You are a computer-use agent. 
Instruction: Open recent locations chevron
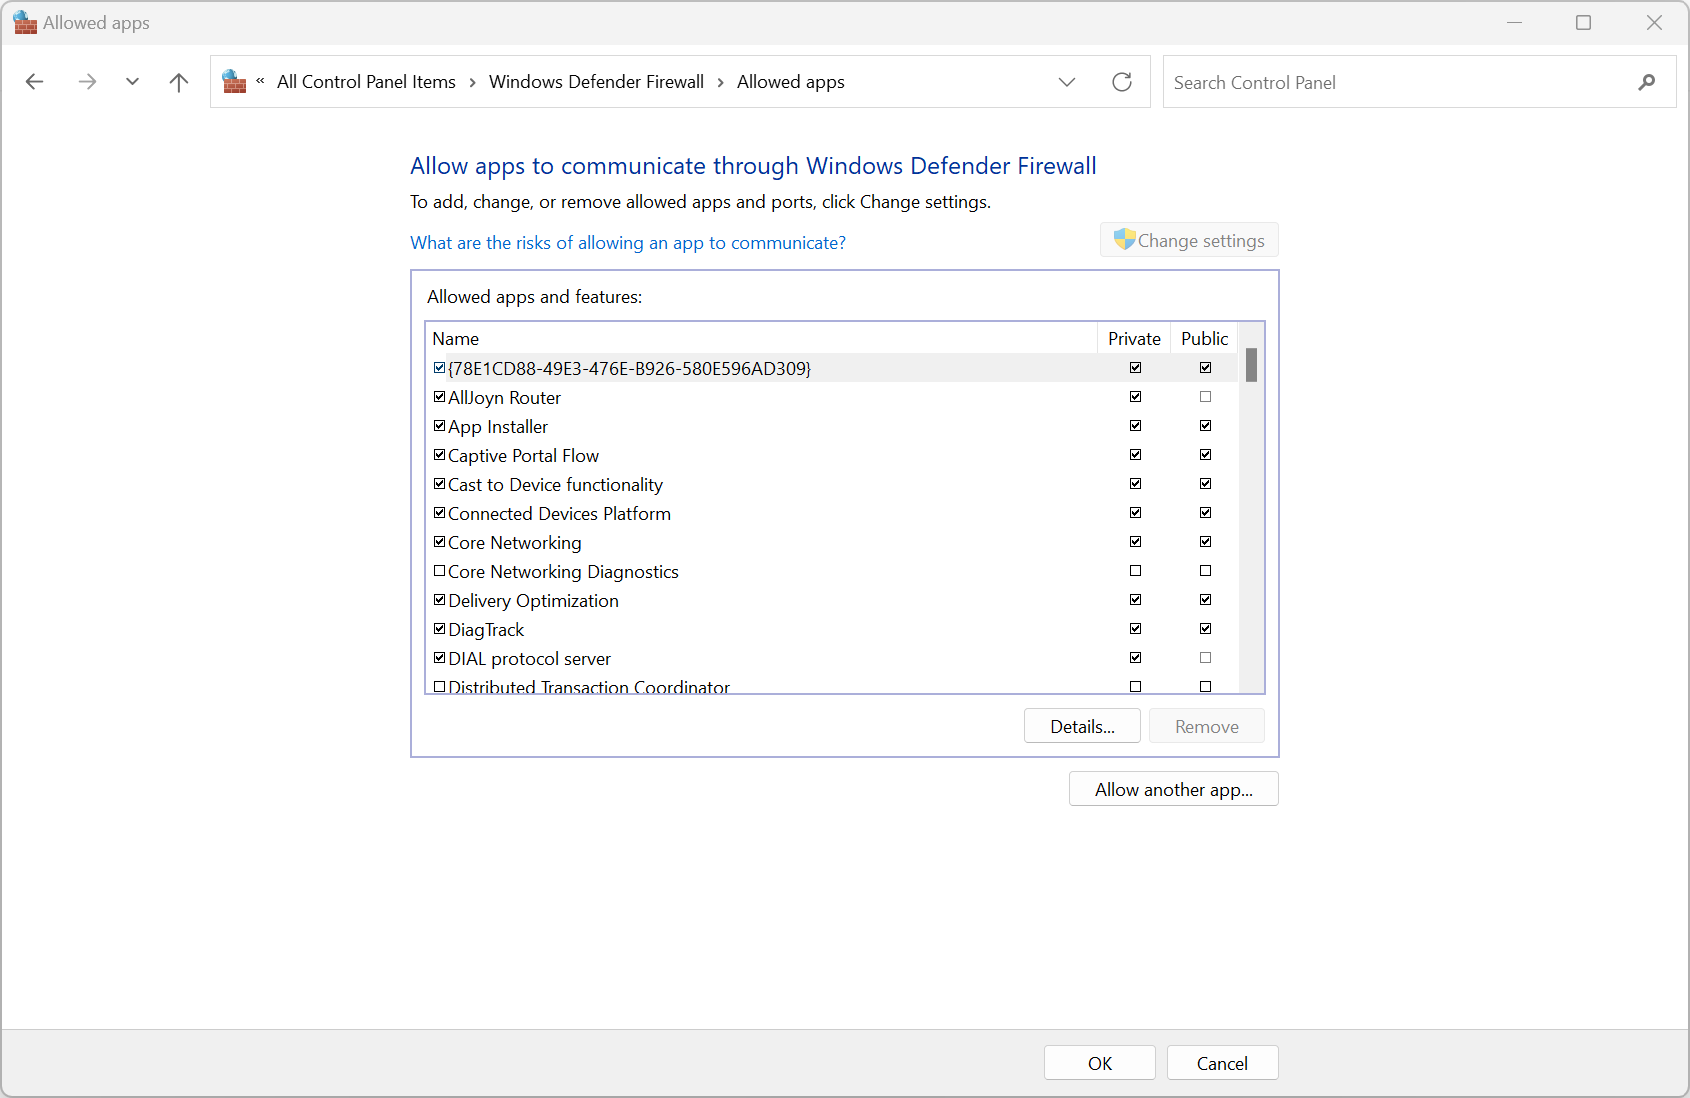(x=132, y=82)
